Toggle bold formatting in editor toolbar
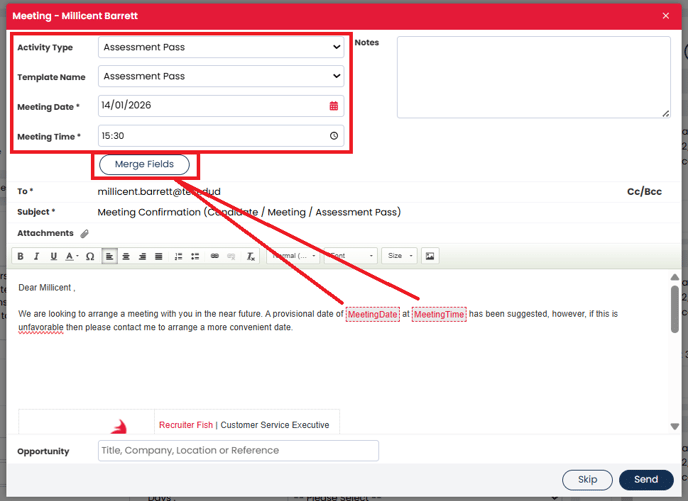 coord(20,256)
